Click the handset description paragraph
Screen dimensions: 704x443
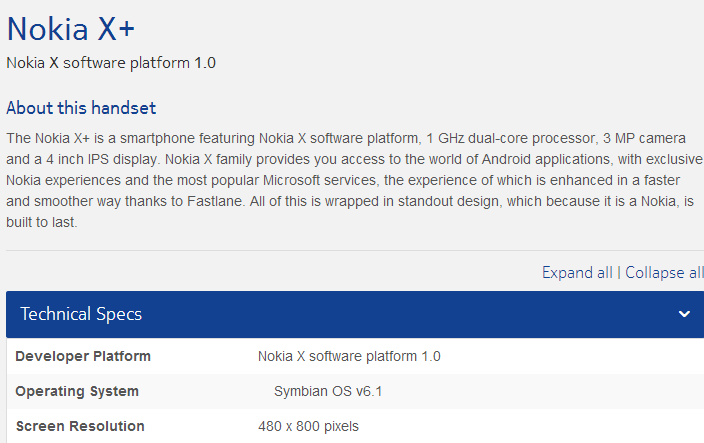(354, 180)
